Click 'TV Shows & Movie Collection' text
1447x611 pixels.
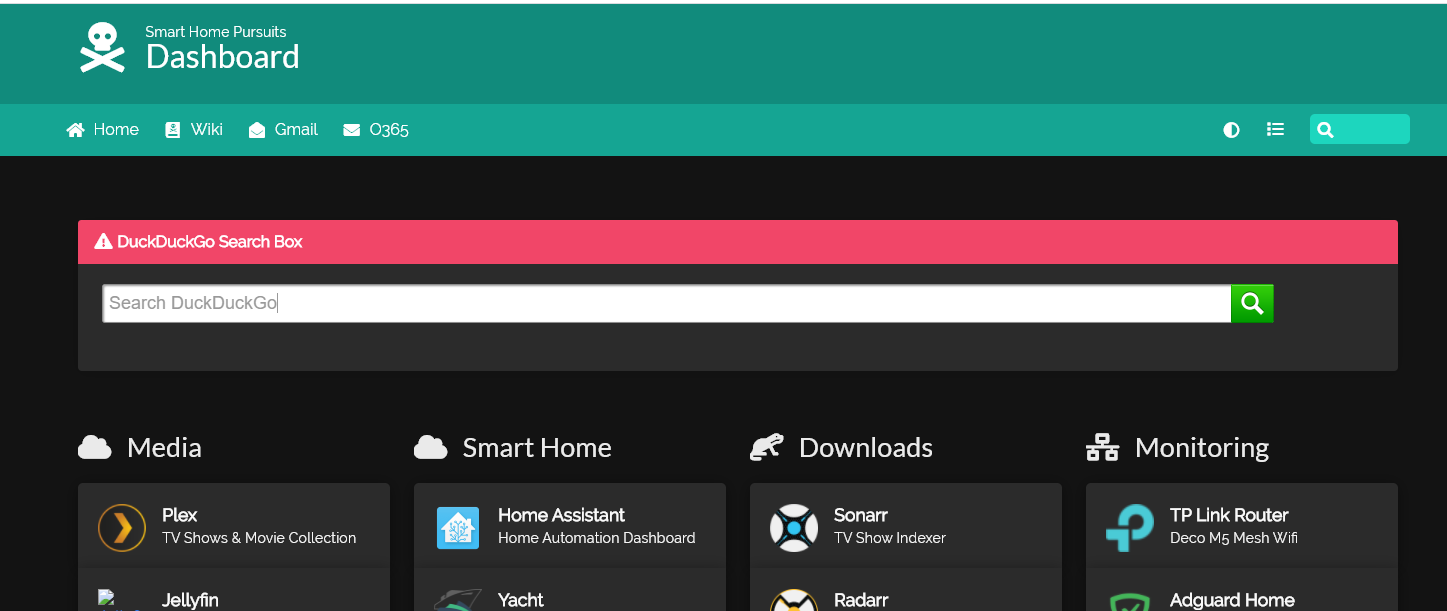tap(259, 538)
